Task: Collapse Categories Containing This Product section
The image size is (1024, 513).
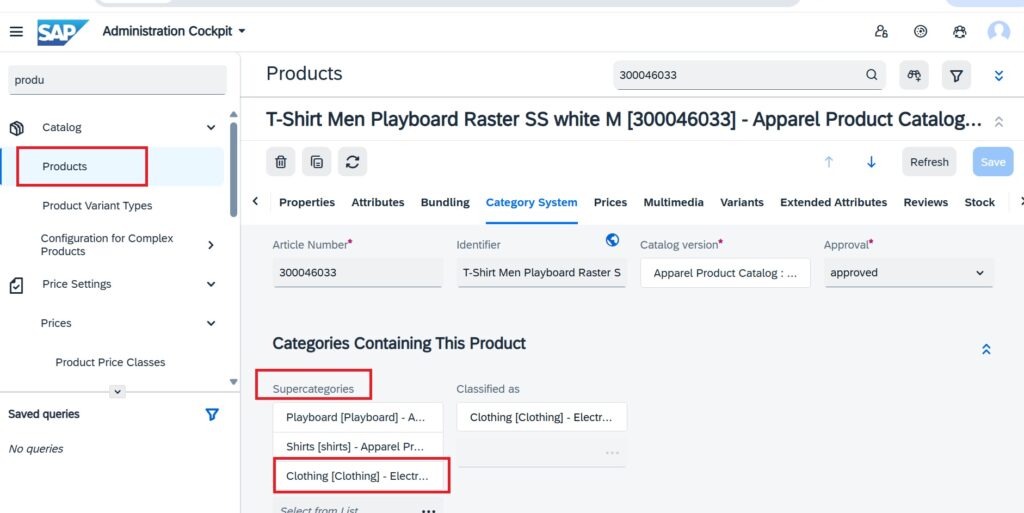Action: click(x=987, y=349)
